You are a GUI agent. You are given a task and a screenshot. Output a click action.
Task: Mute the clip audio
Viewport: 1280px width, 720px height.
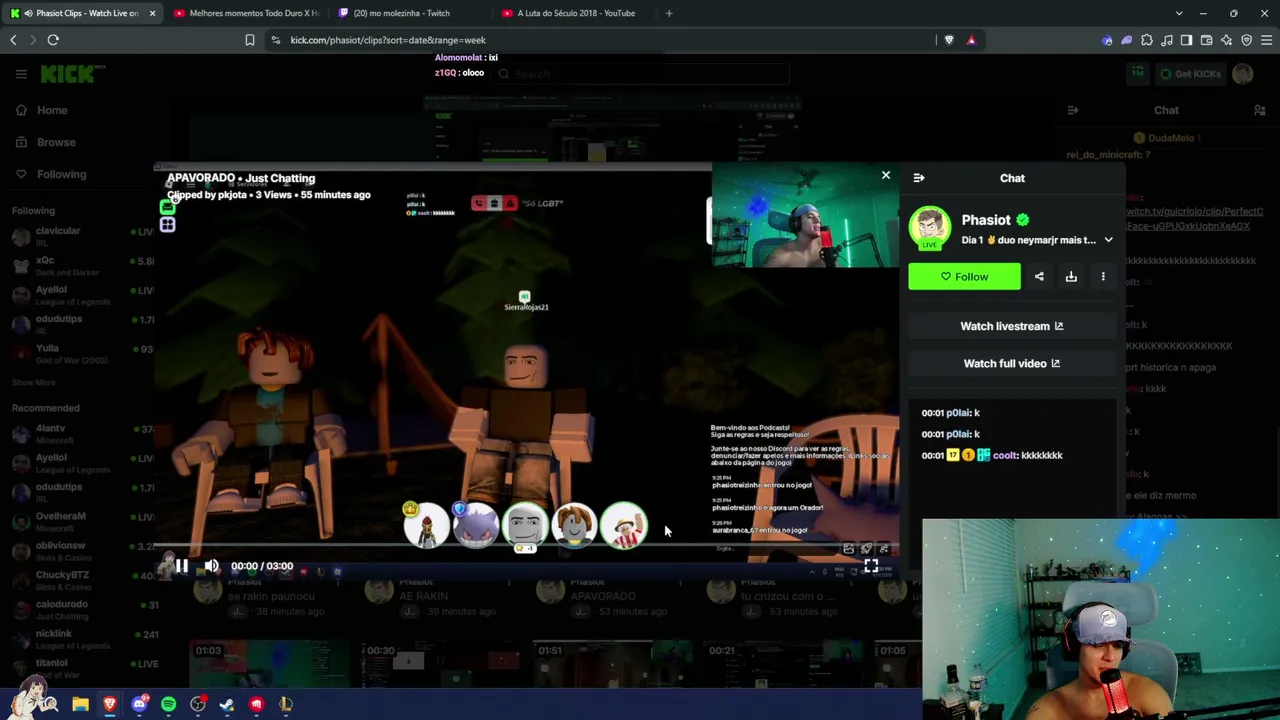pos(212,566)
